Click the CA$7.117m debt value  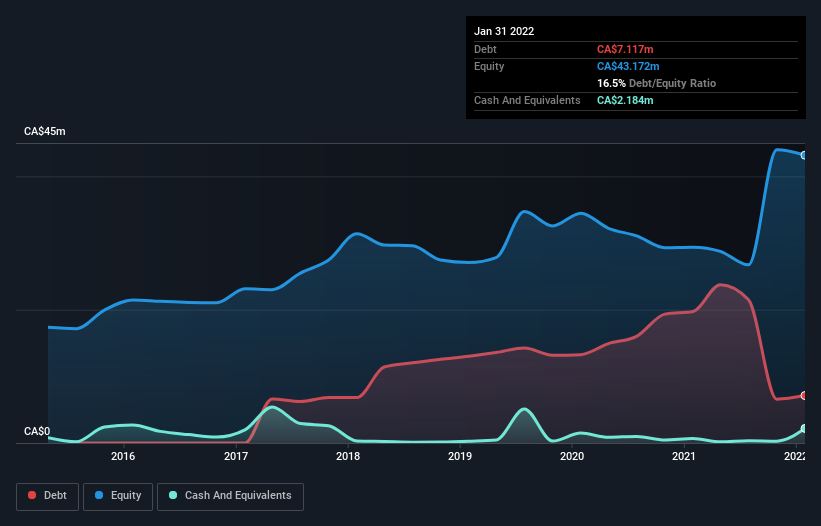point(625,49)
